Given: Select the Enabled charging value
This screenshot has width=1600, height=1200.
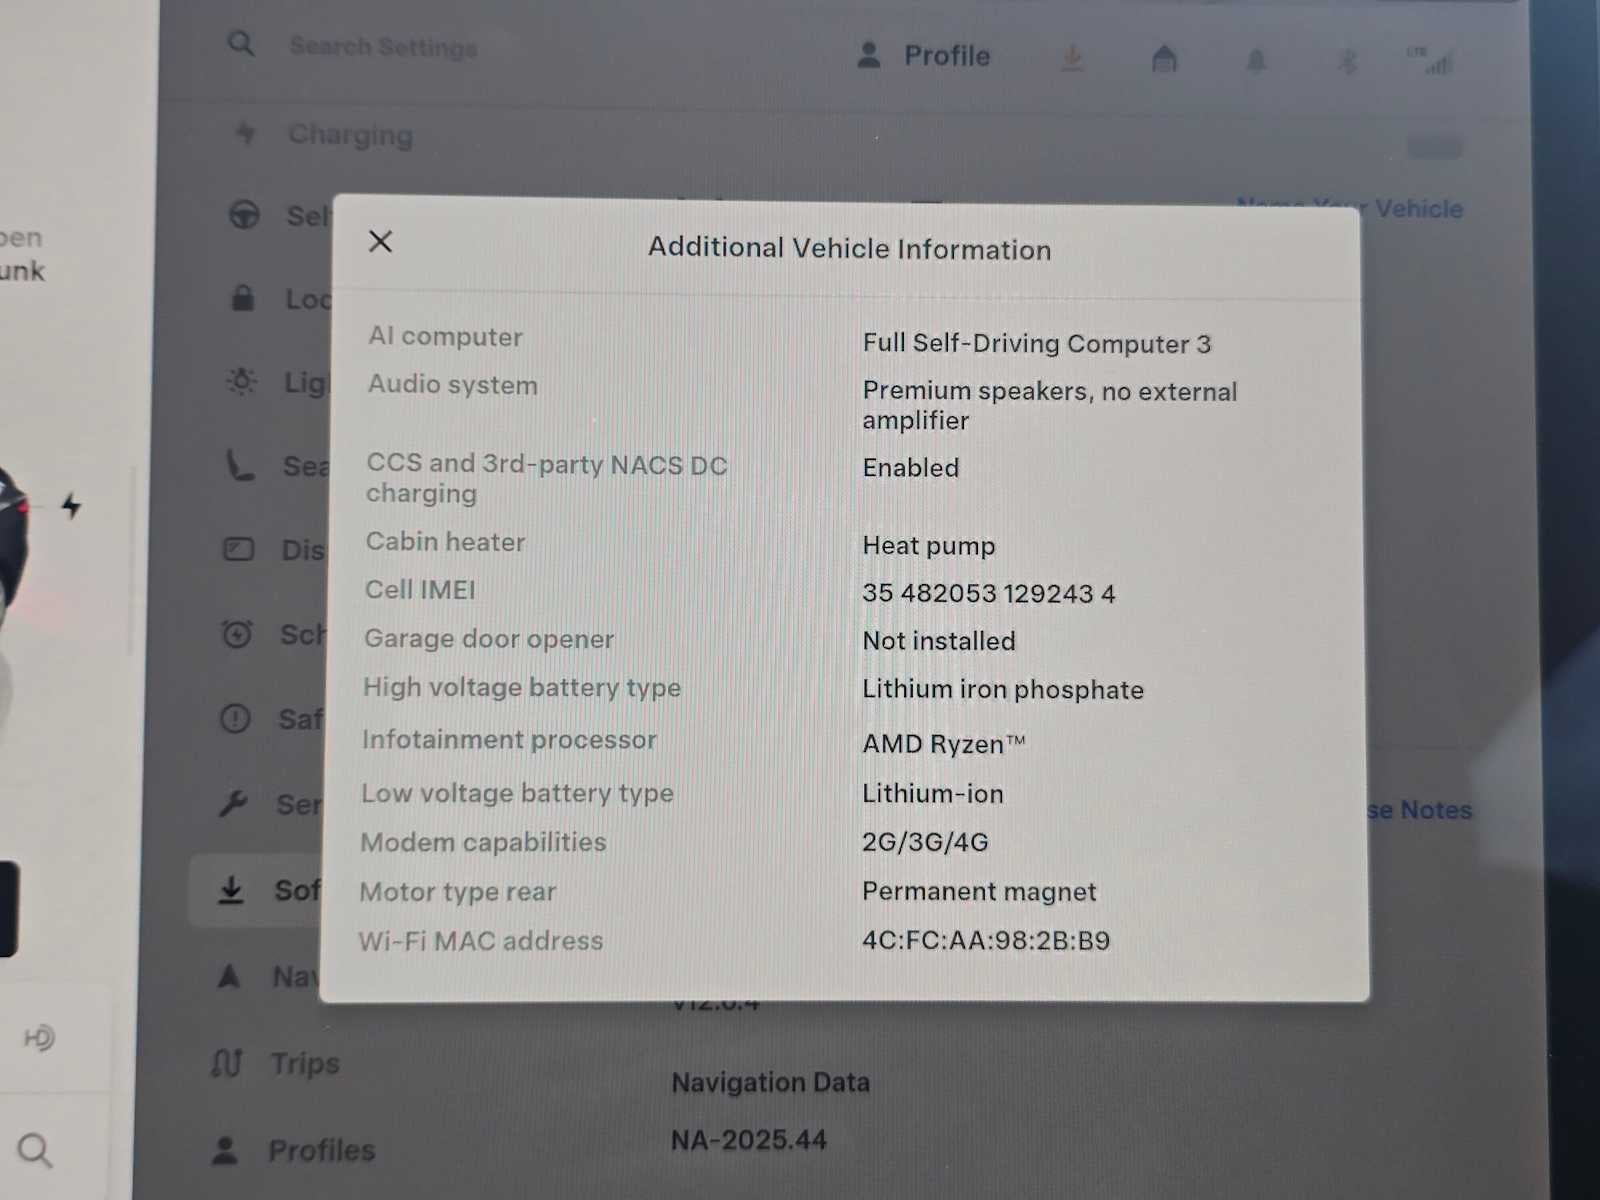Looking at the screenshot, I should click(x=911, y=468).
